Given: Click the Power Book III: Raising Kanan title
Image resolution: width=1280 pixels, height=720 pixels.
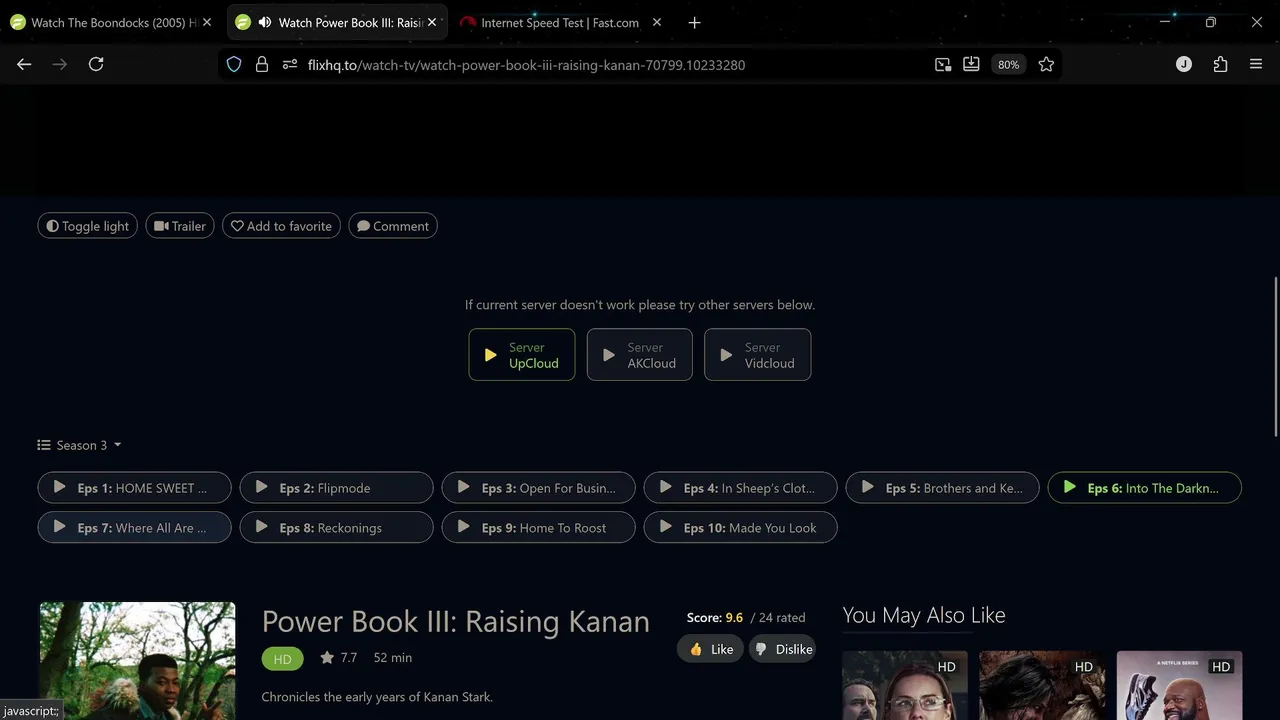Looking at the screenshot, I should coord(456,621).
